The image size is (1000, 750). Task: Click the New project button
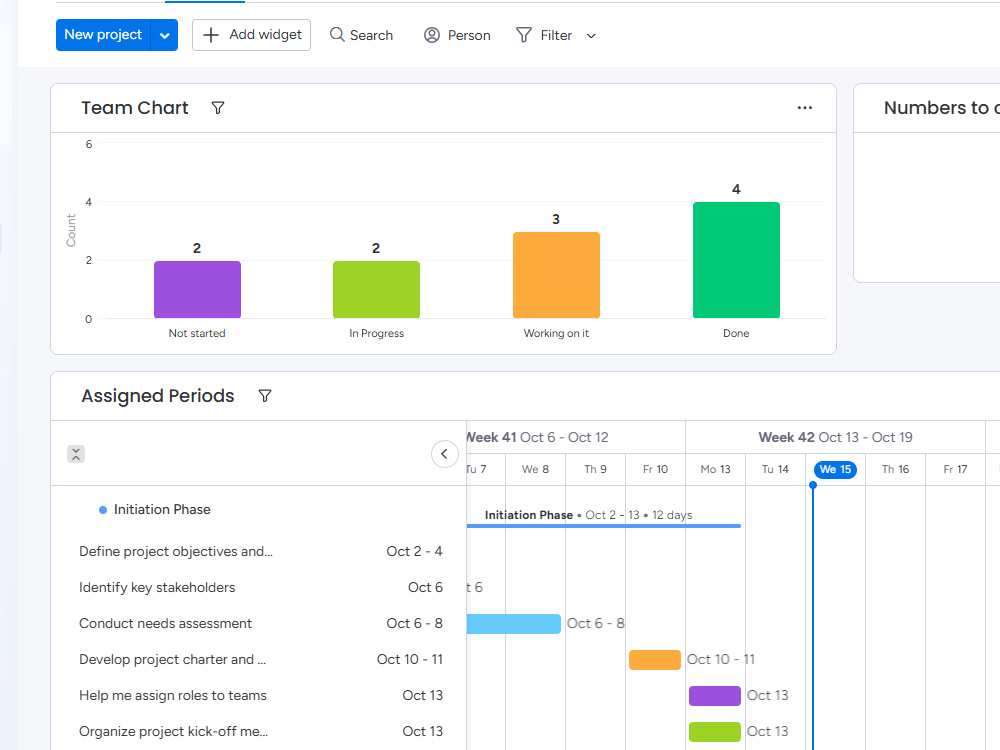click(x=103, y=35)
